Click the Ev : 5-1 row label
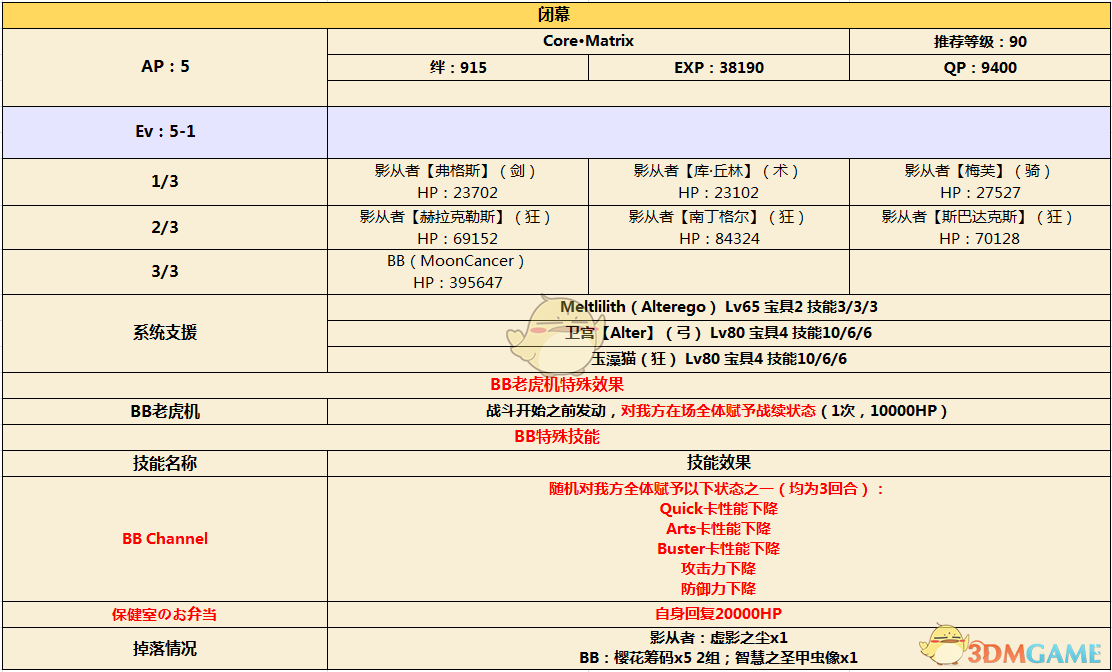Screen dimensions: 1112x672 point(165,132)
